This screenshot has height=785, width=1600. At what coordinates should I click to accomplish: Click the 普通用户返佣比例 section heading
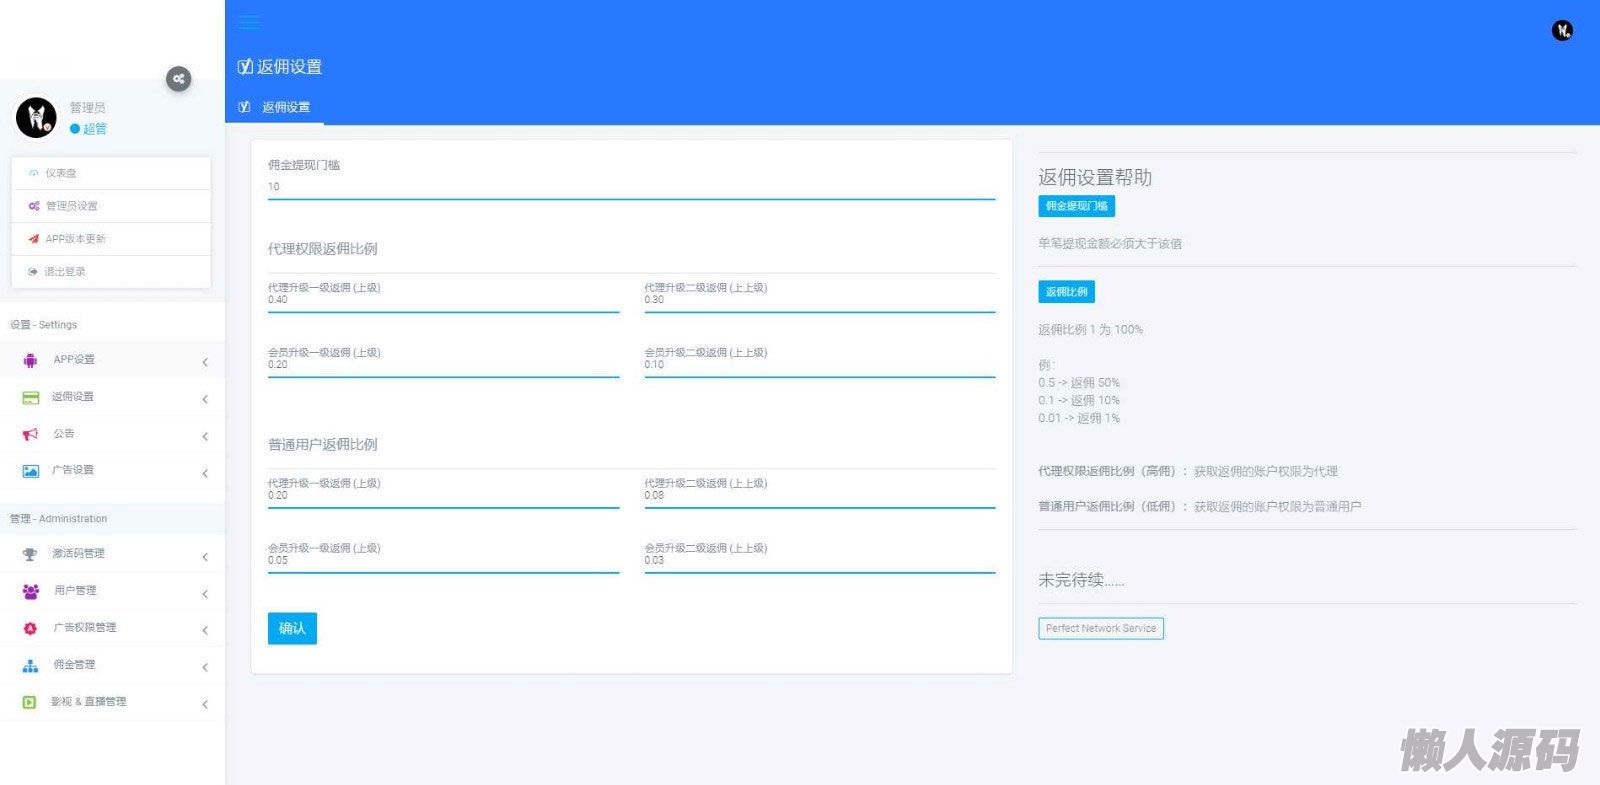pos(322,445)
